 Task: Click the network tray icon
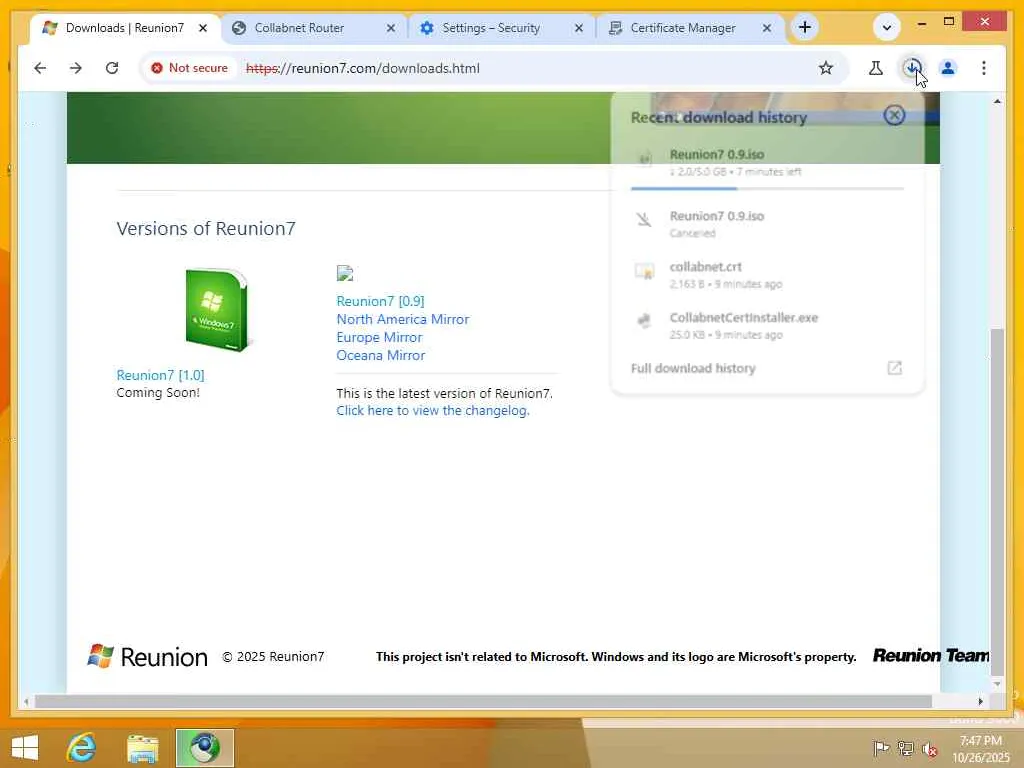905,748
